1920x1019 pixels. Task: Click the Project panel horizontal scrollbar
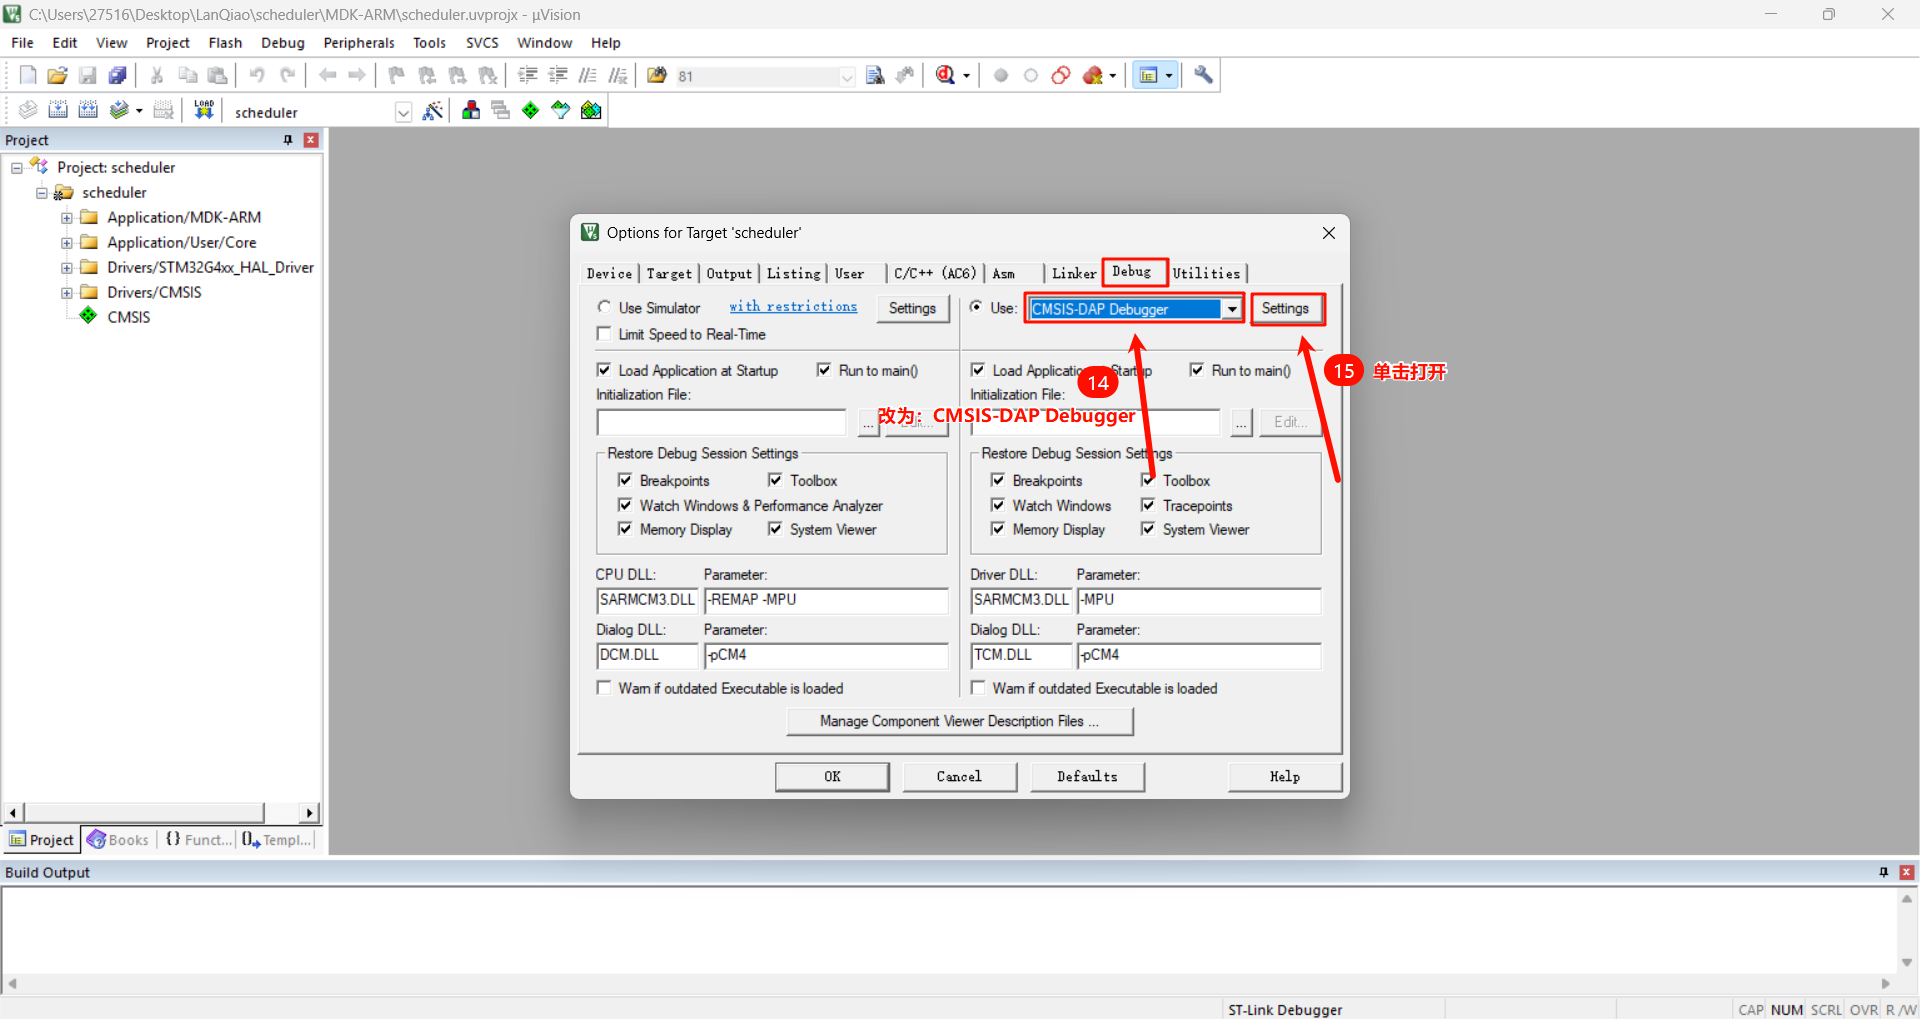[x=162, y=812]
